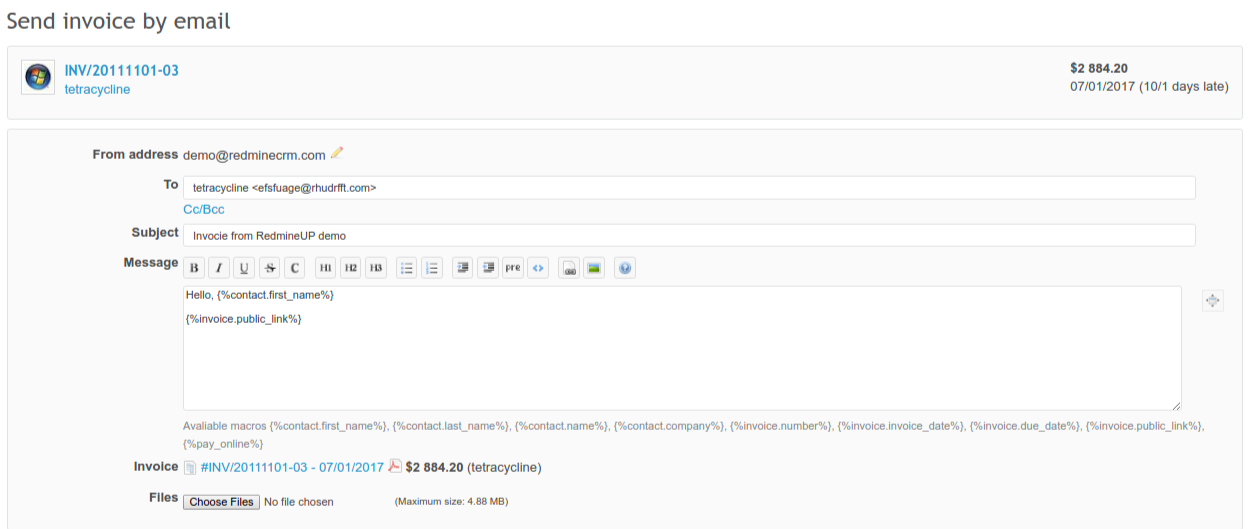Viewport: 1252px width, 529px height.
Task: Apply italic formatting to message text
Action: (x=219, y=268)
